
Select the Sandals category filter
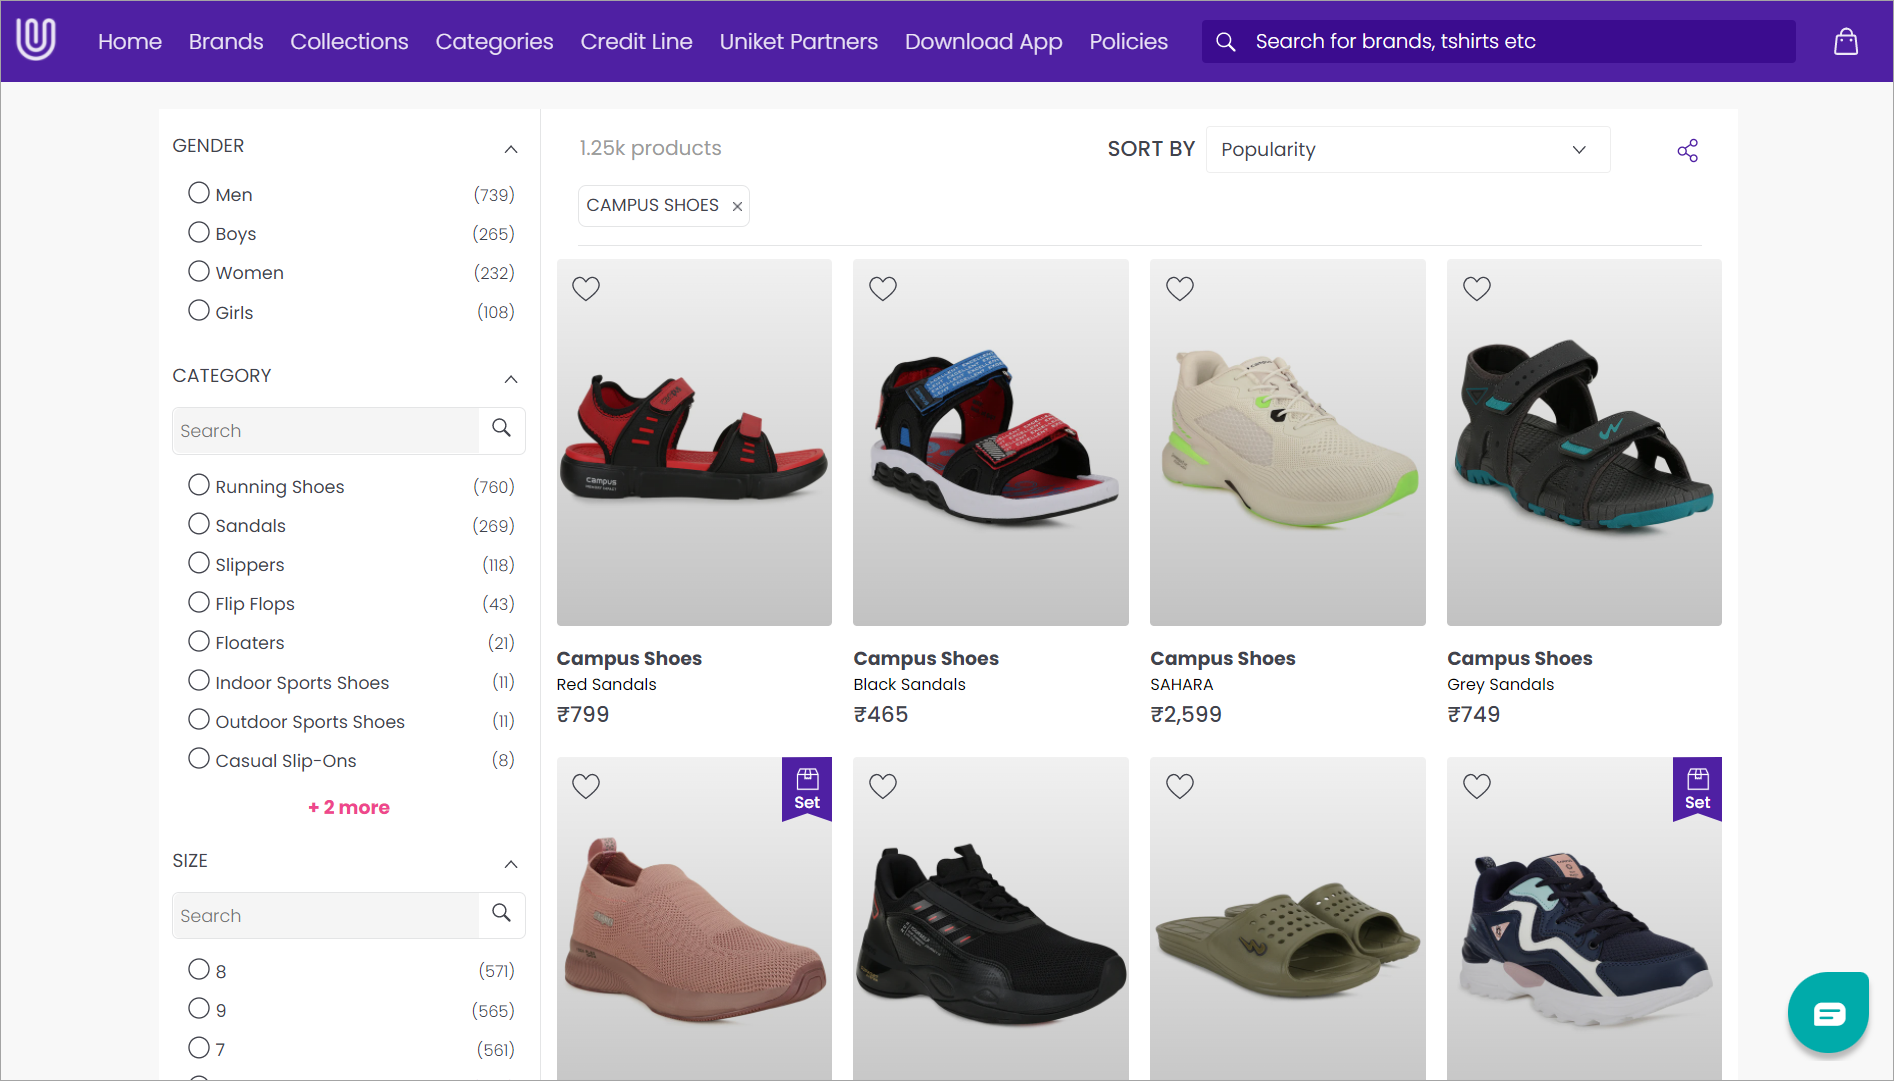[x=199, y=524]
